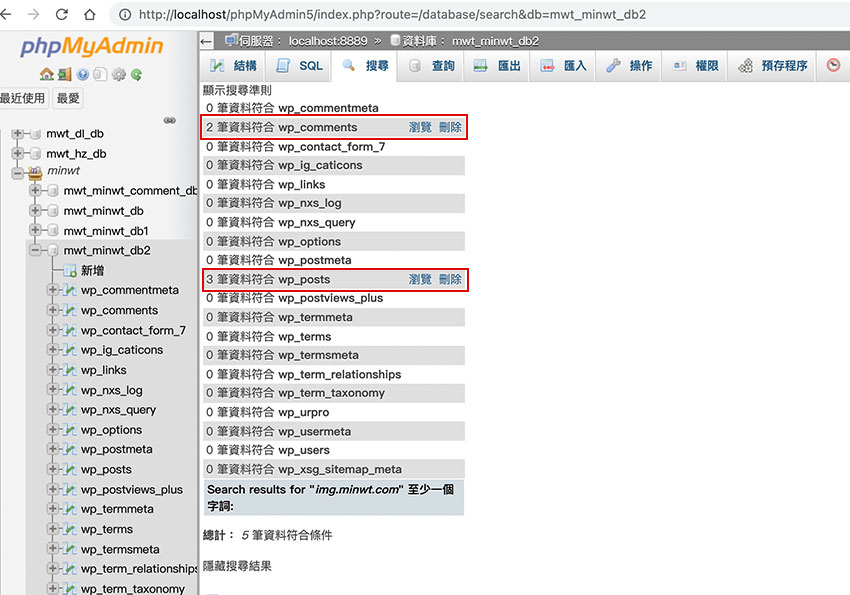This screenshot has height=595, width=850.
Task: Expand the mwt_hz_db database node
Action: [x=17, y=153]
